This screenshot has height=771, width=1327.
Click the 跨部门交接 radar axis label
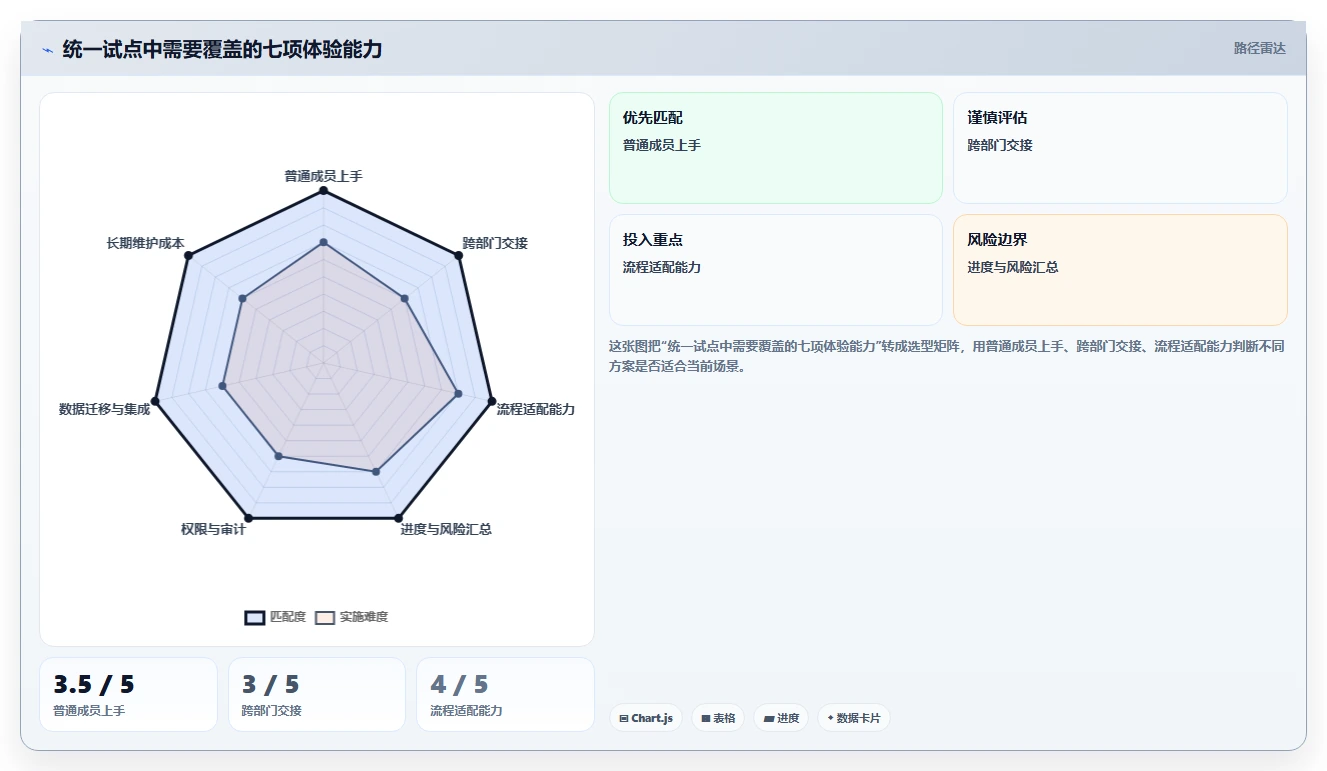point(495,243)
